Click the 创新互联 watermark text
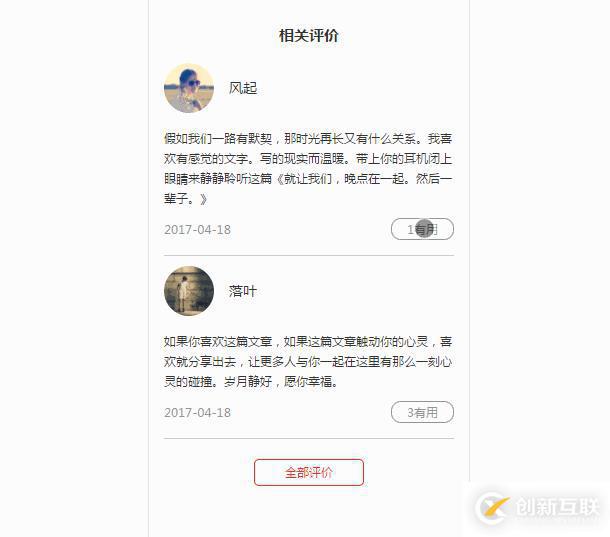The height and width of the screenshot is (537, 610). coord(557,507)
